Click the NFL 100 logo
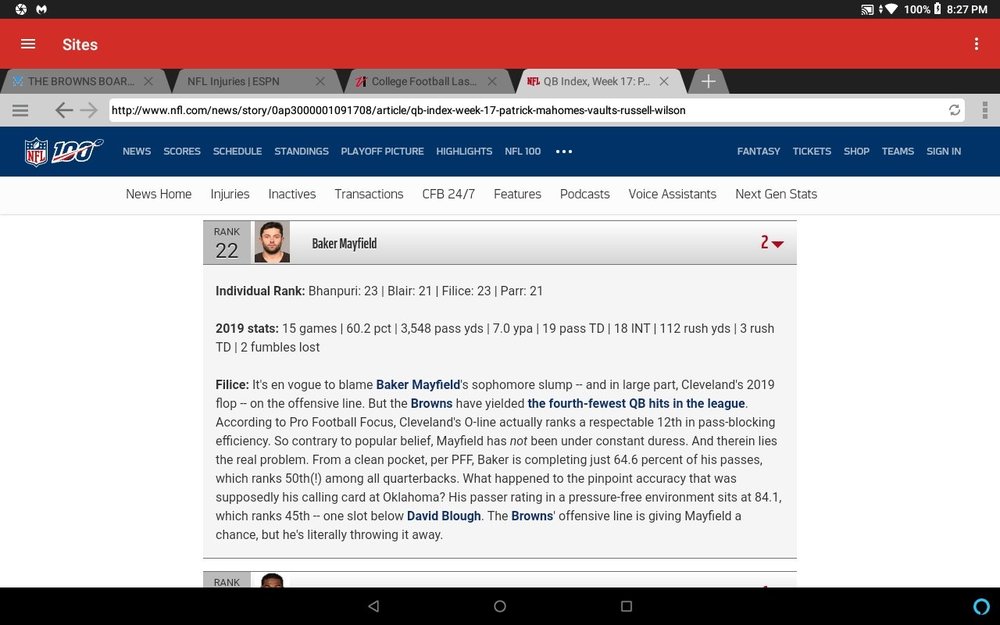Screen dimensions: 1000x625 (63, 152)
